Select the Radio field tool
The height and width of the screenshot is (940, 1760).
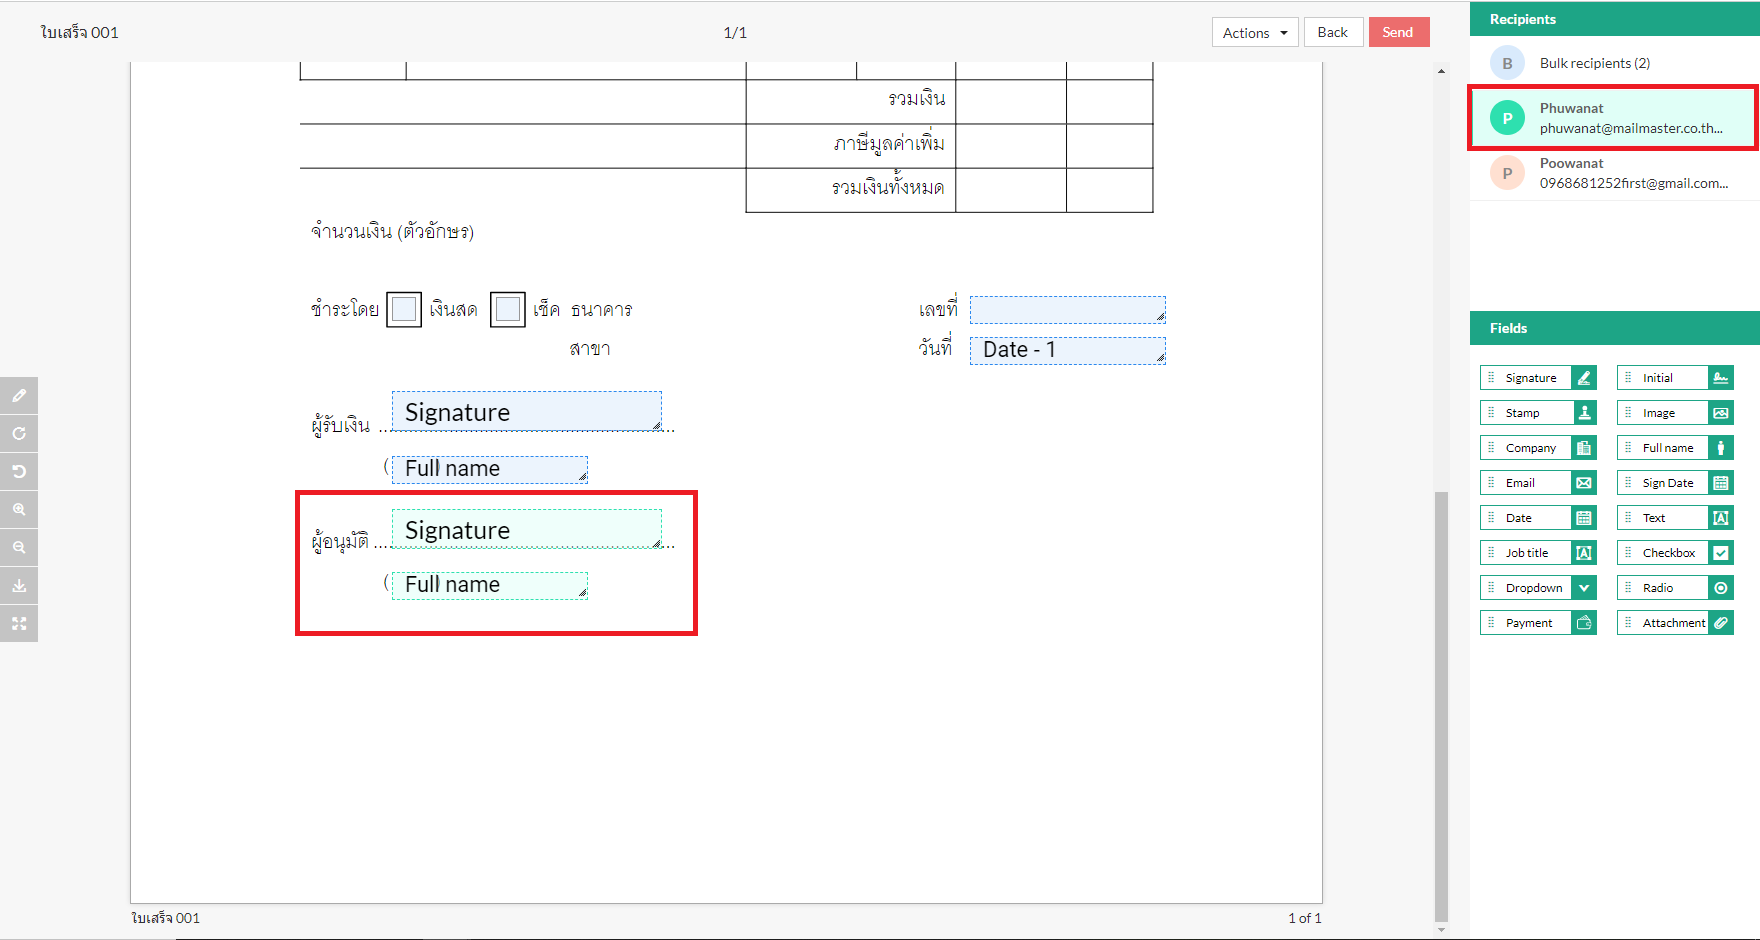click(x=1675, y=588)
